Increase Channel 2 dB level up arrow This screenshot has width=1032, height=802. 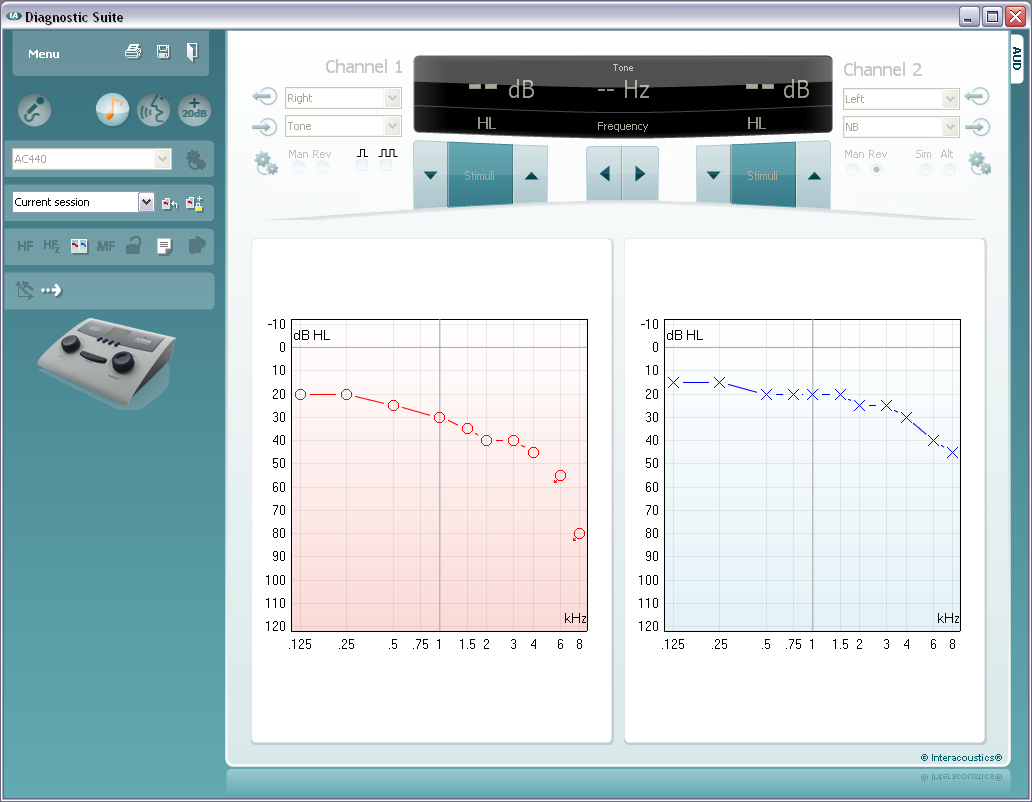tap(814, 176)
